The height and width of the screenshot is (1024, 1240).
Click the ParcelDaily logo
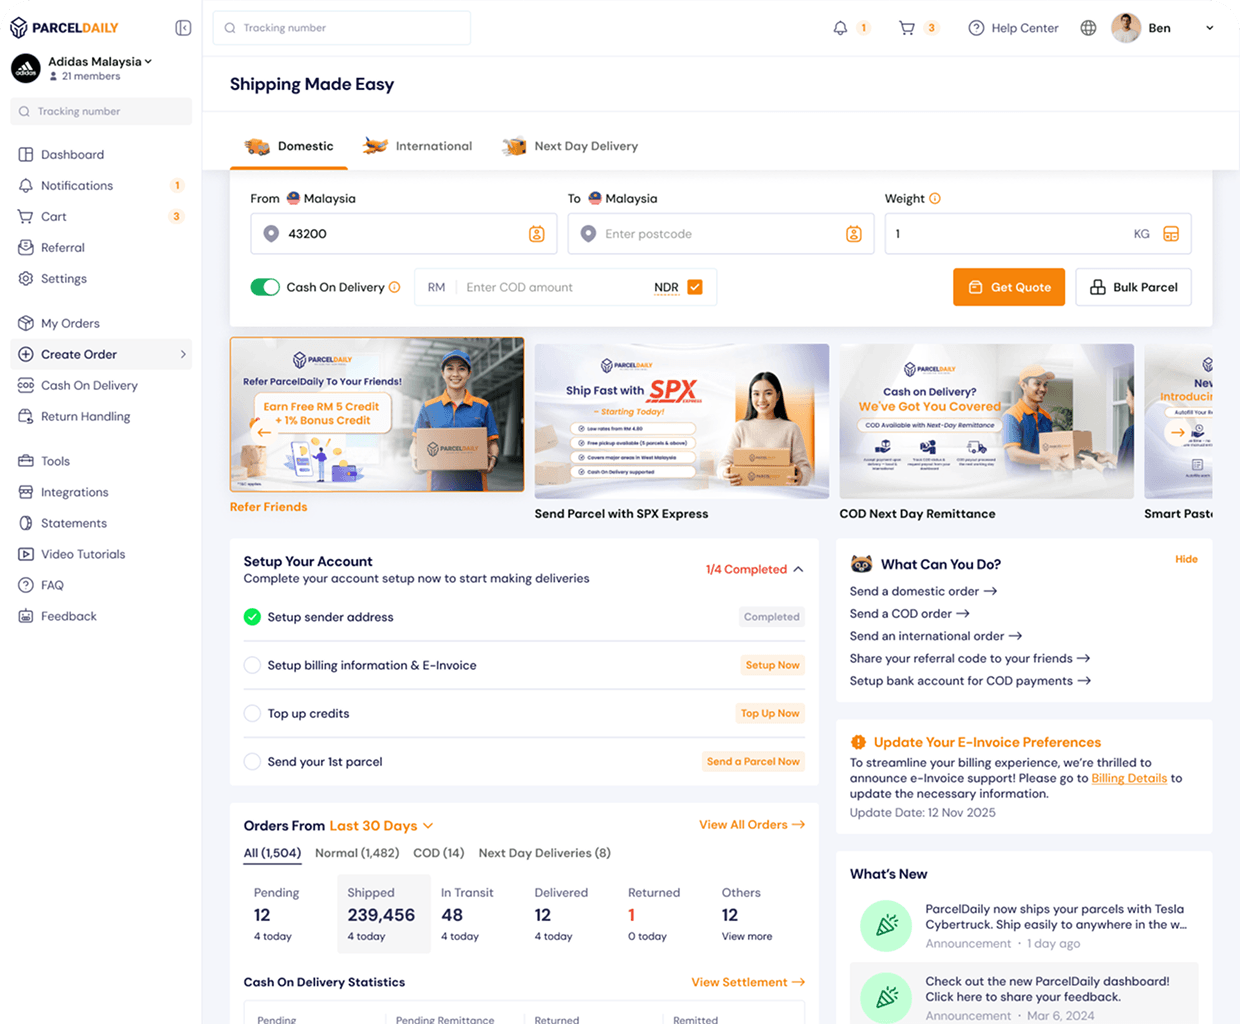[x=64, y=28]
